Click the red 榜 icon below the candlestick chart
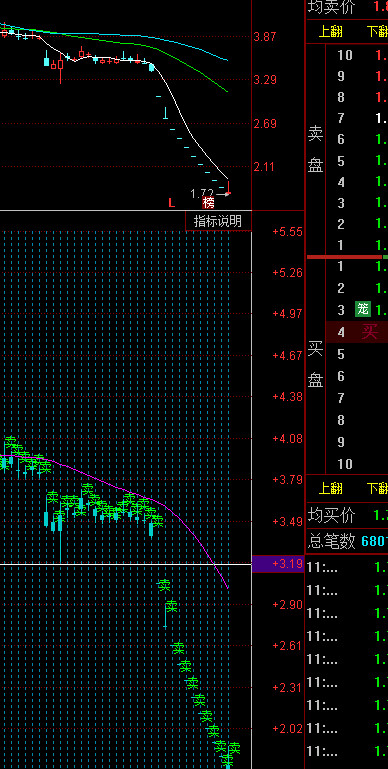The width and height of the screenshot is (388, 769). pos(209,203)
